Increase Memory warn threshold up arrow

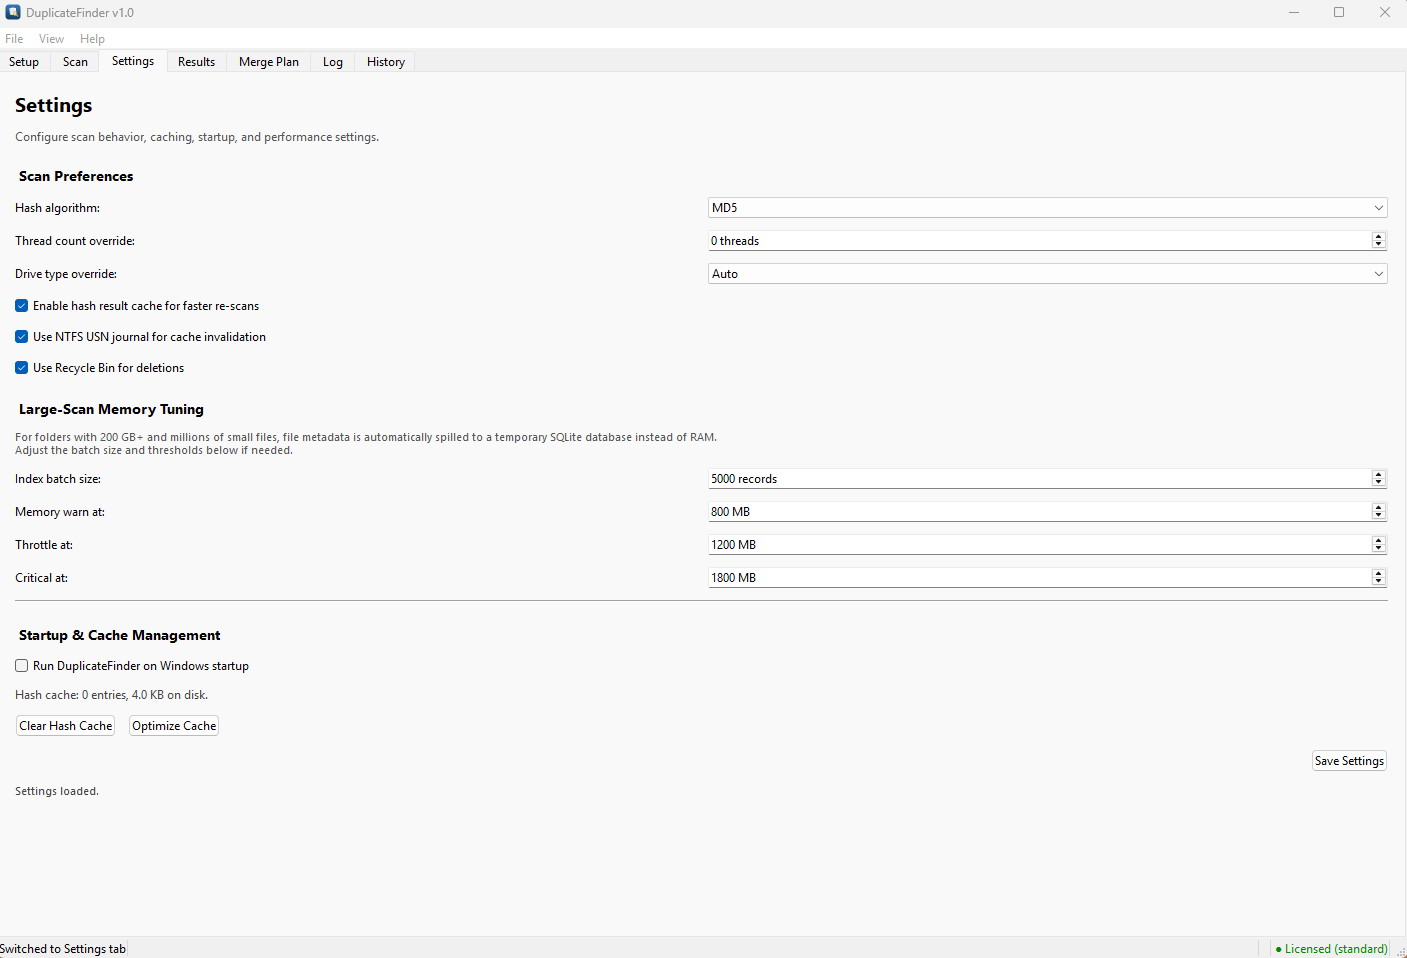pyautogui.click(x=1379, y=508)
